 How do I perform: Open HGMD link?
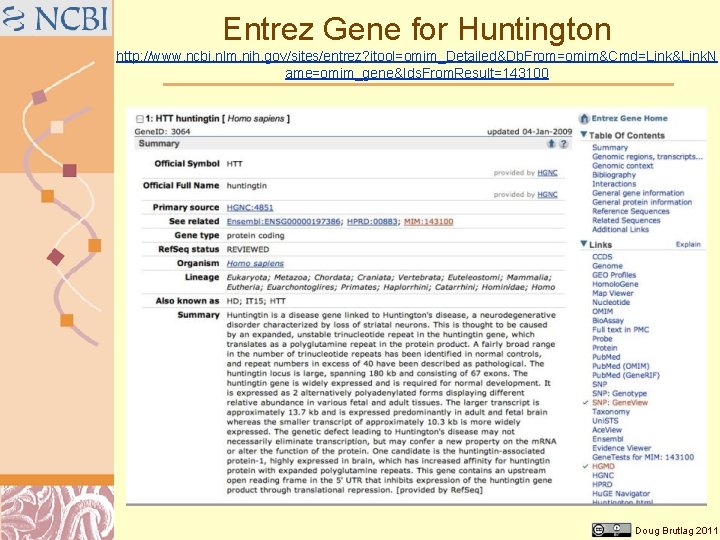pyautogui.click(x=603, y=466)
